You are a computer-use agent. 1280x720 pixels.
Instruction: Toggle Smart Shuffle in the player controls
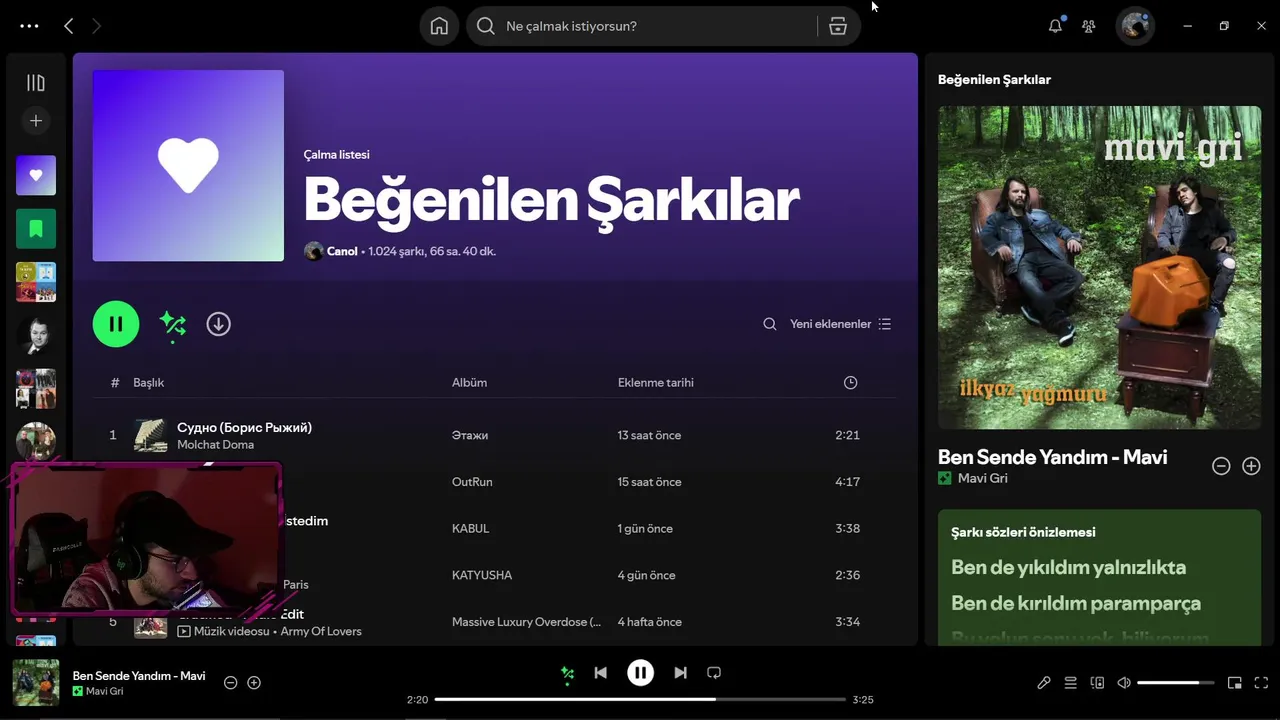point(567,673)
